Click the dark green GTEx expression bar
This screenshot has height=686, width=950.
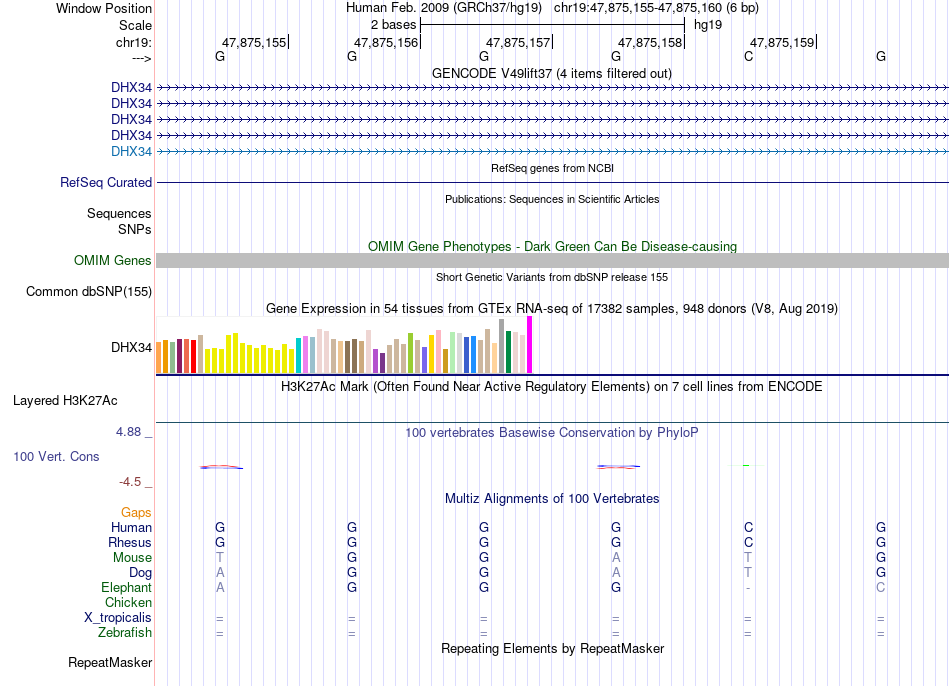(x=508, y=352)
